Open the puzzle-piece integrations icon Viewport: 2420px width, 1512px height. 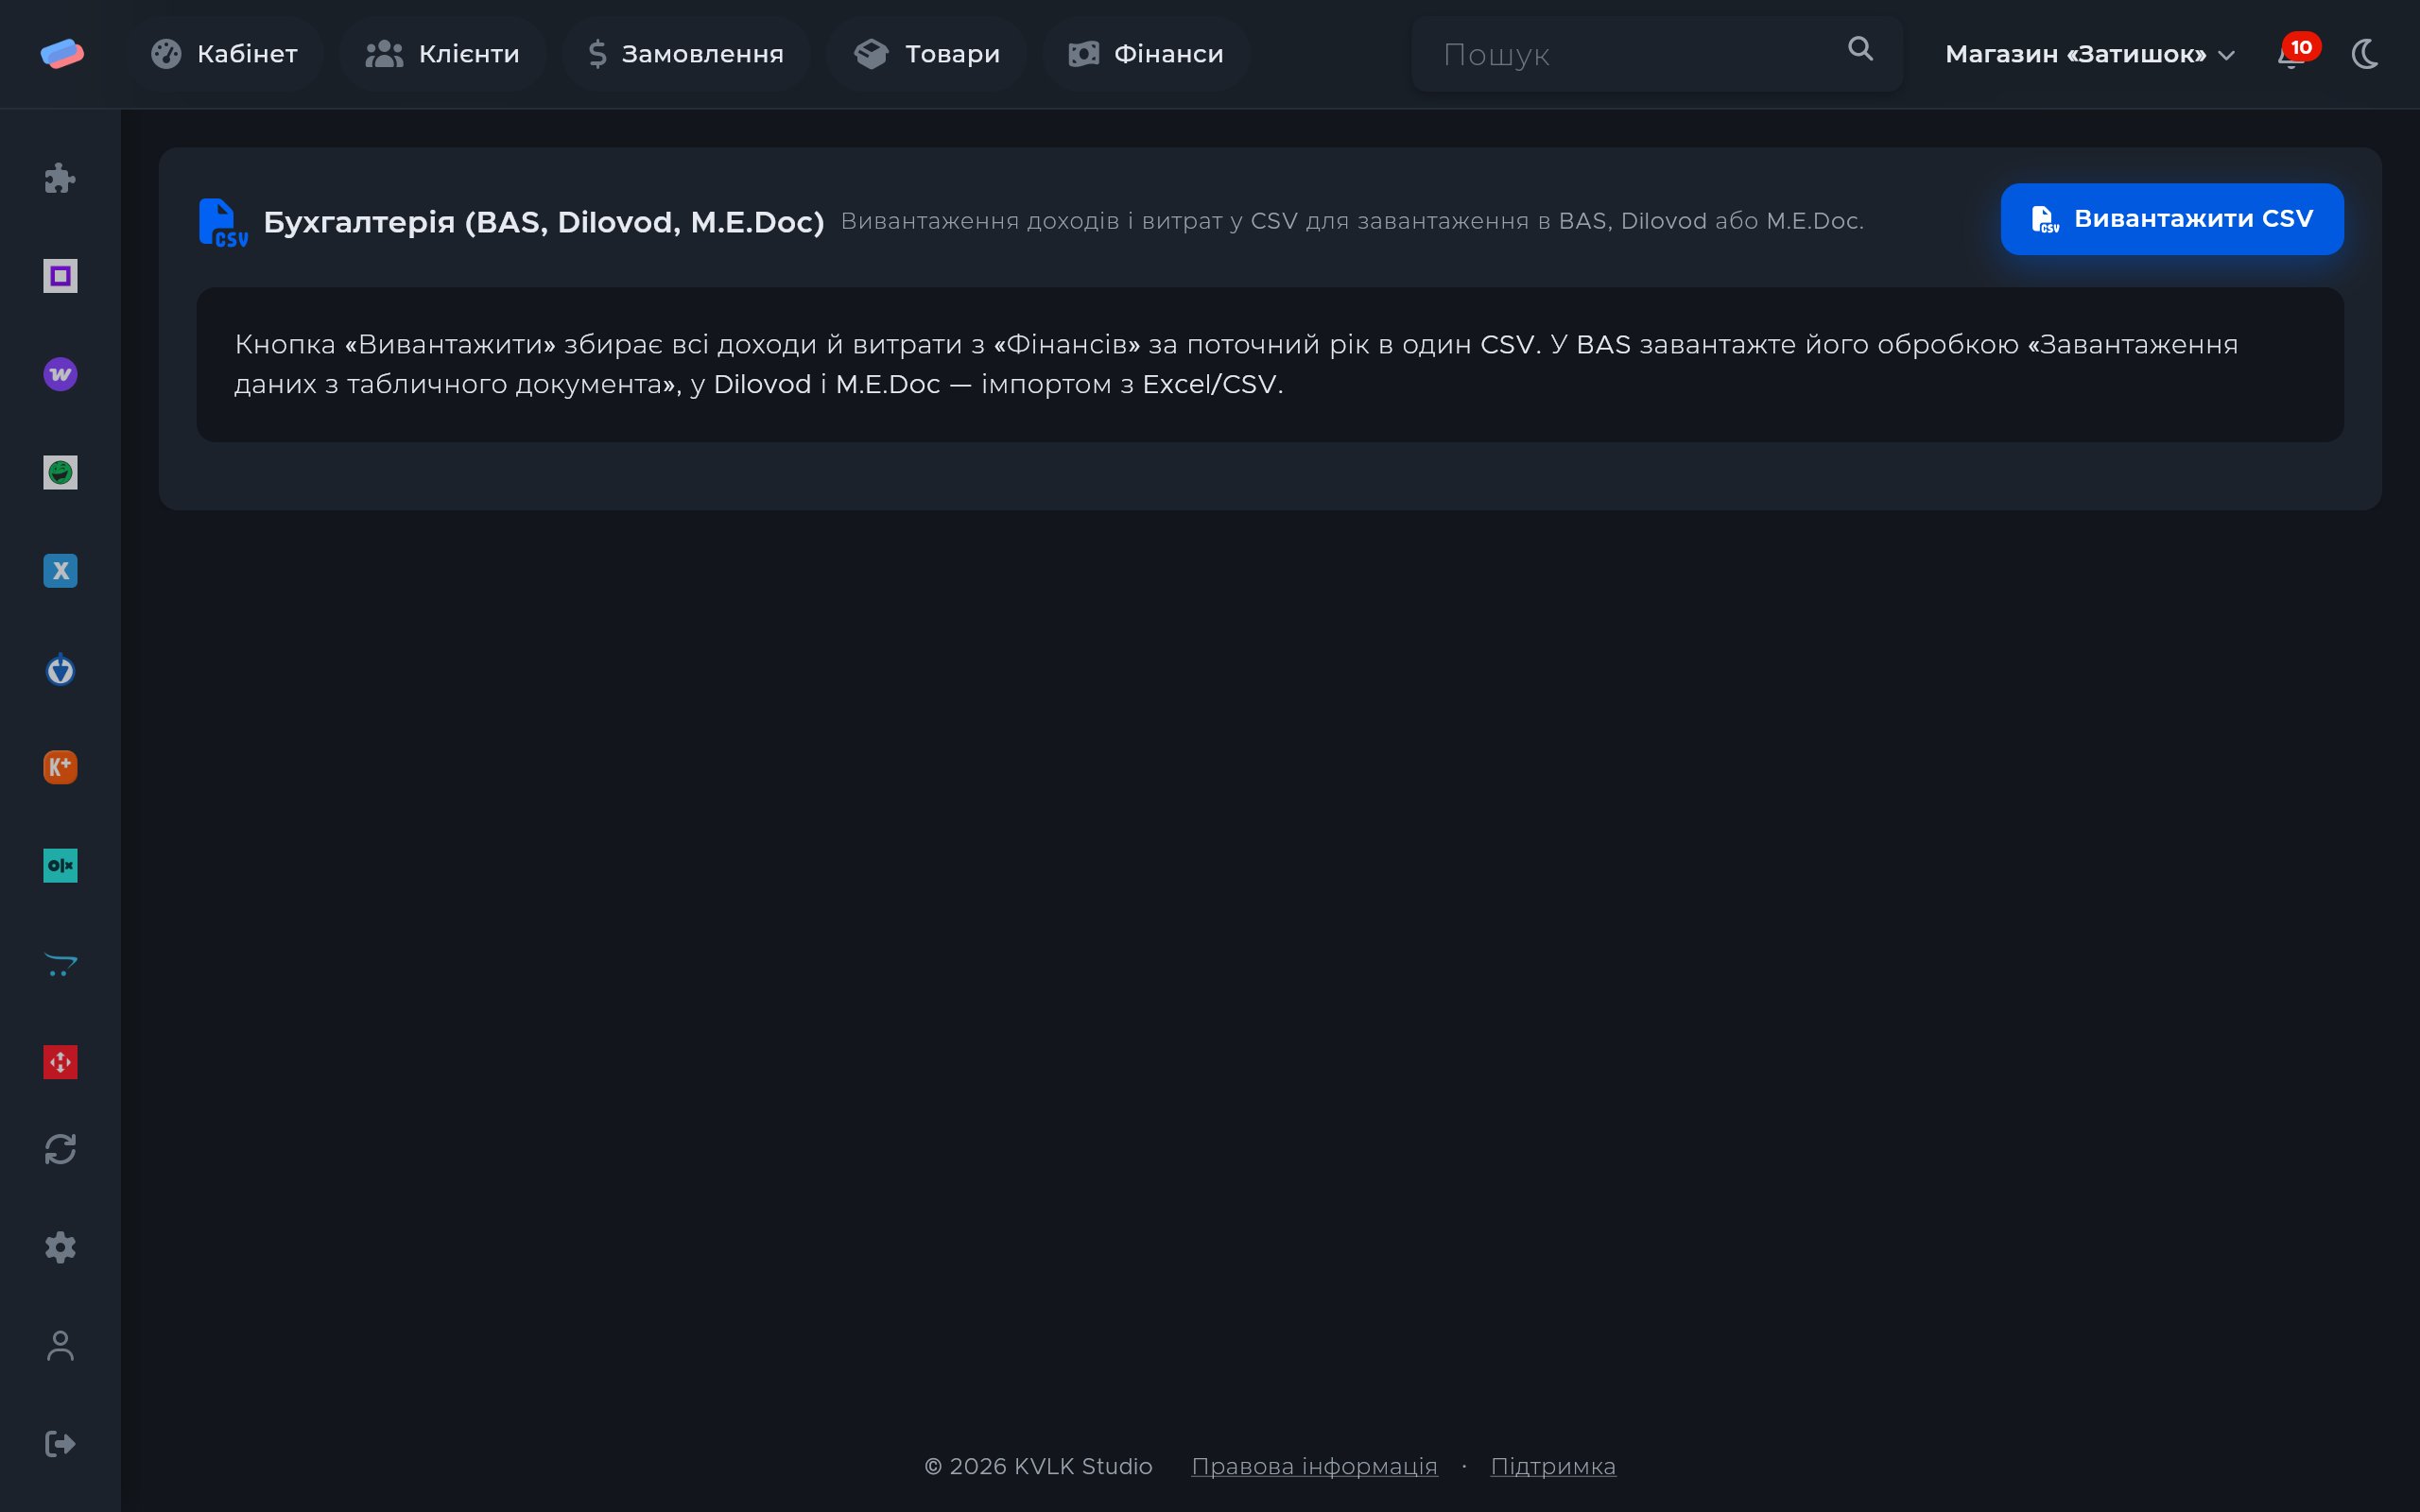[x=60, y=178]
